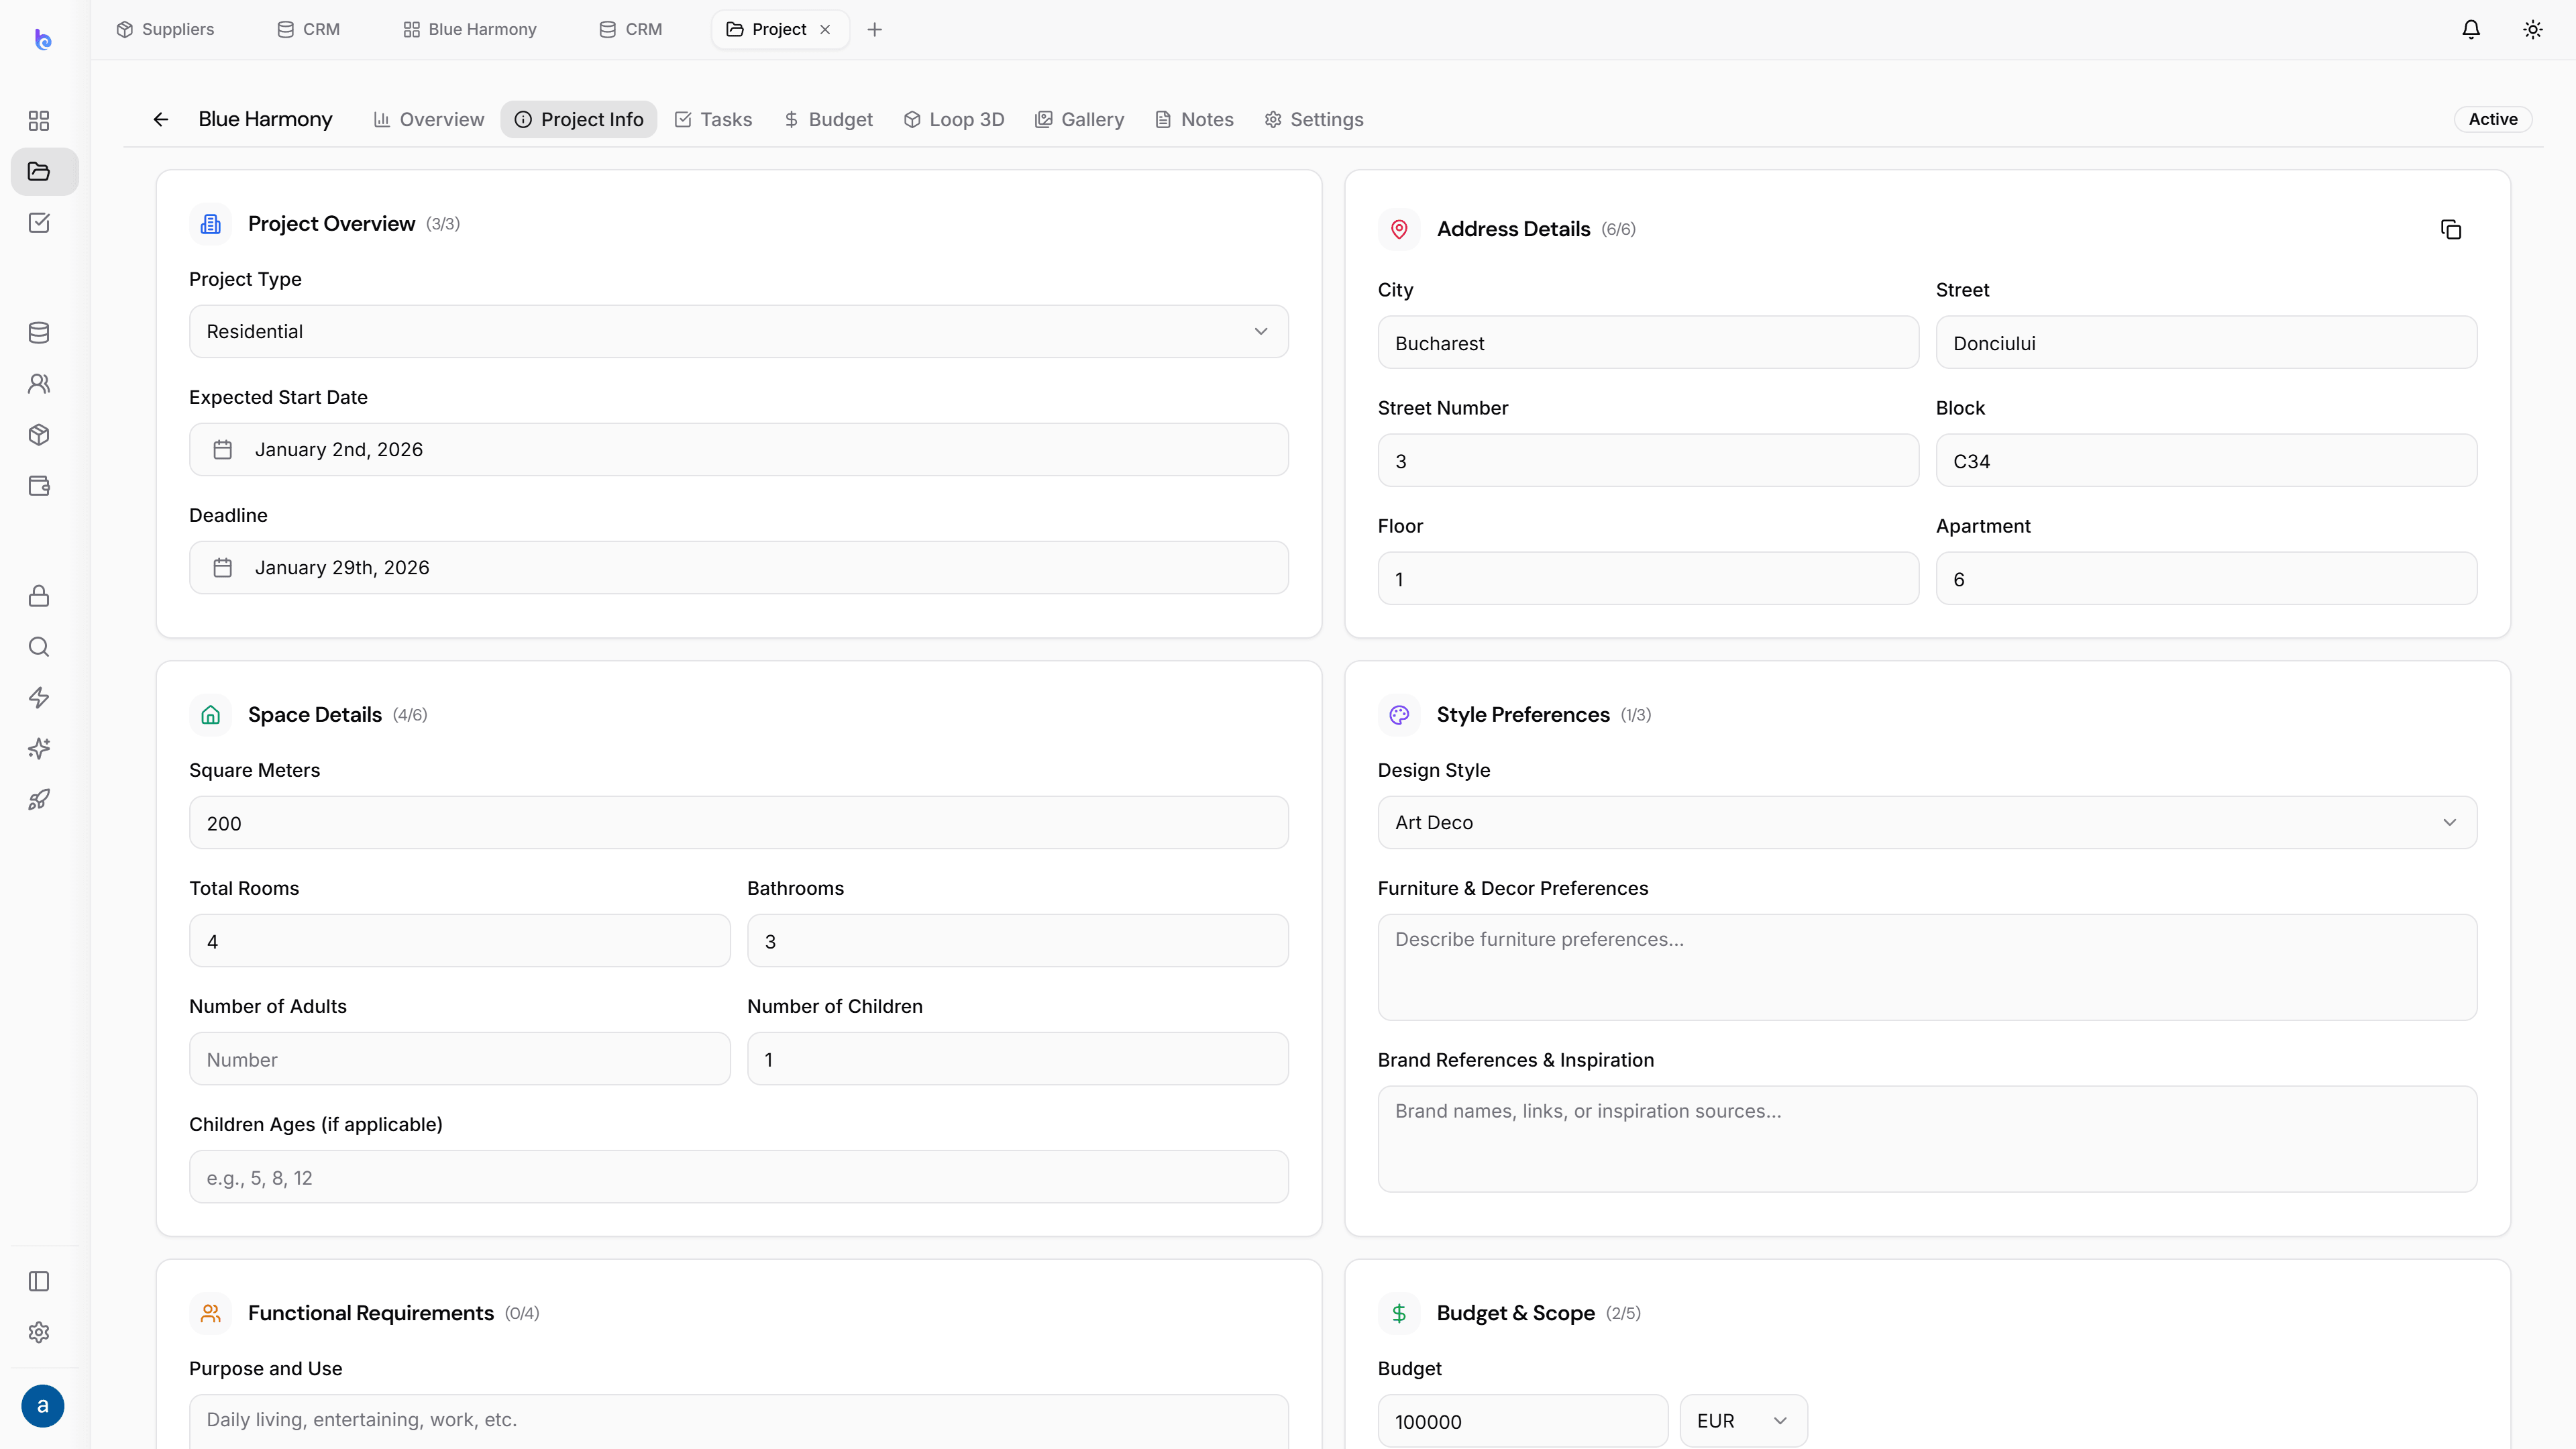Expand the Project Type dropdown
The width and height of the screenshot is (2576, 1449).
click(x=739, y=332)
